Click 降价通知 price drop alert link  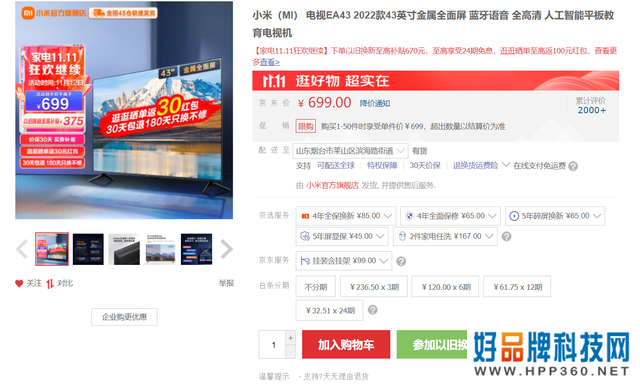(375, 103)
